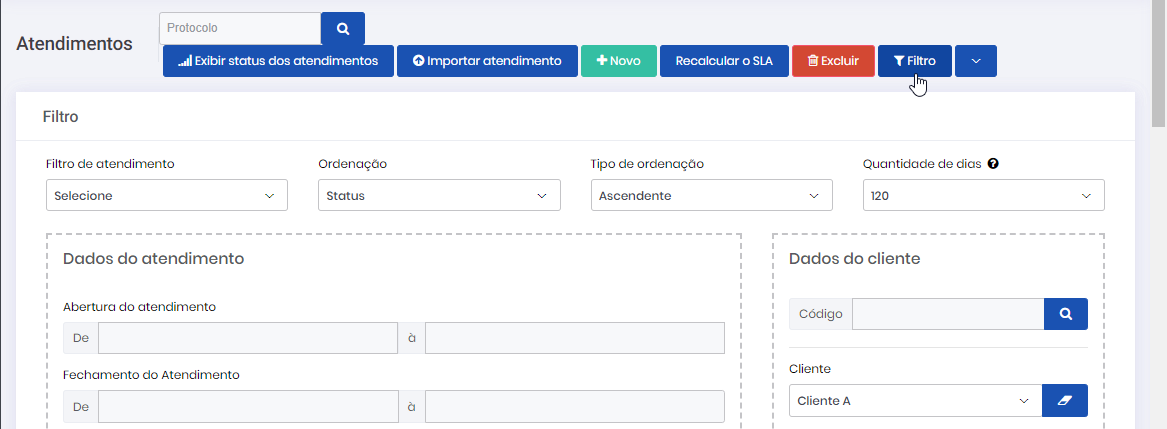The height and width of the screenshot is (429, 1167).
Task: Click Abertura do atendimento 'De' date field
Action: click(248, 339)
